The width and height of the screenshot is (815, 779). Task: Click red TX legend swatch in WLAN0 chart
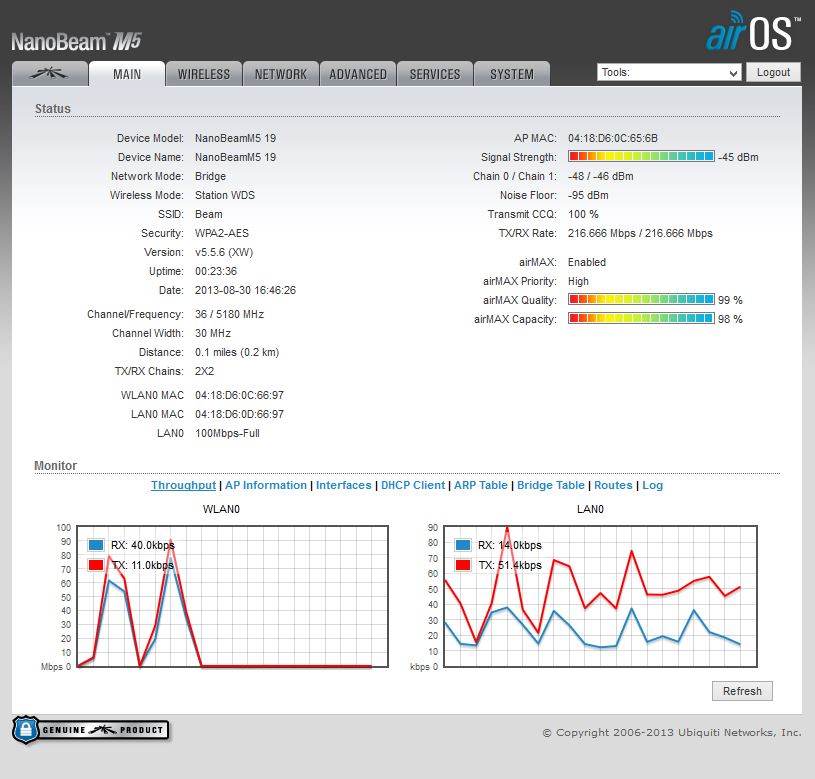coord(96,565)
